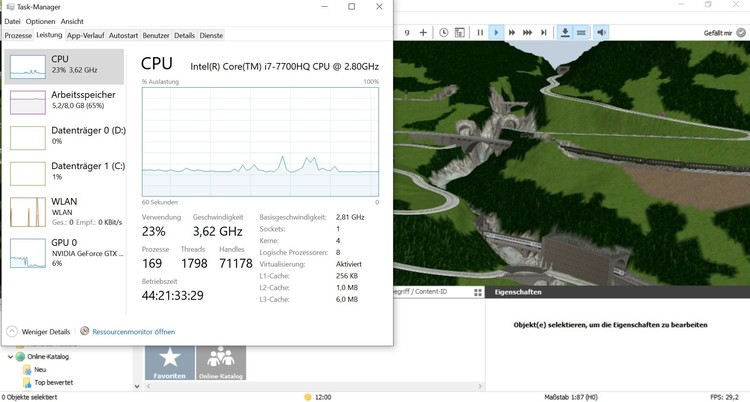This screenshot has height=402, width=750.
Task: Switch to the Autostart tab
Action: pos(123,35)
